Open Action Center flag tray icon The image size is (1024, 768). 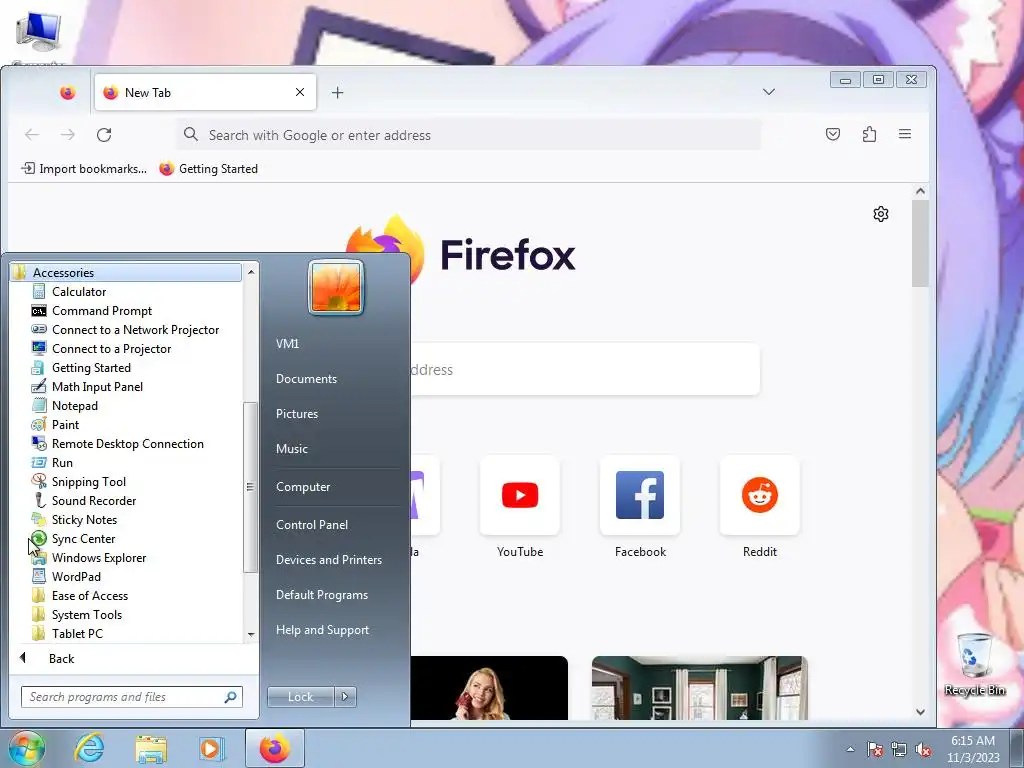pos(875,750)
